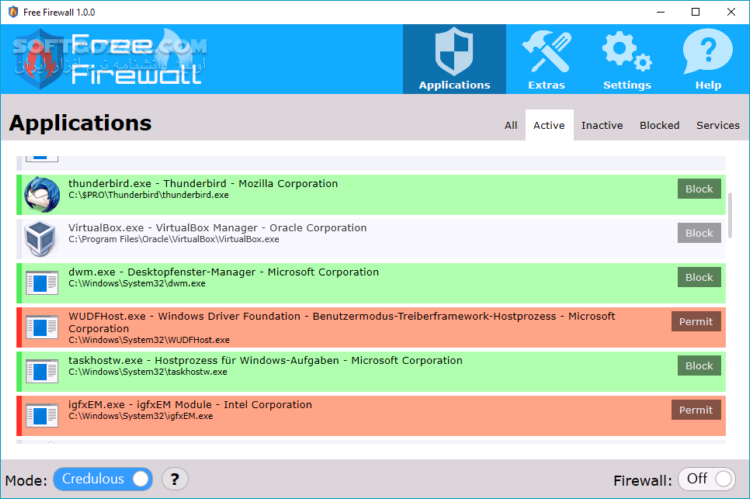Open the mode help question mark button
The width and height of the screenshot is (750, 499).
tap(175, 479)
